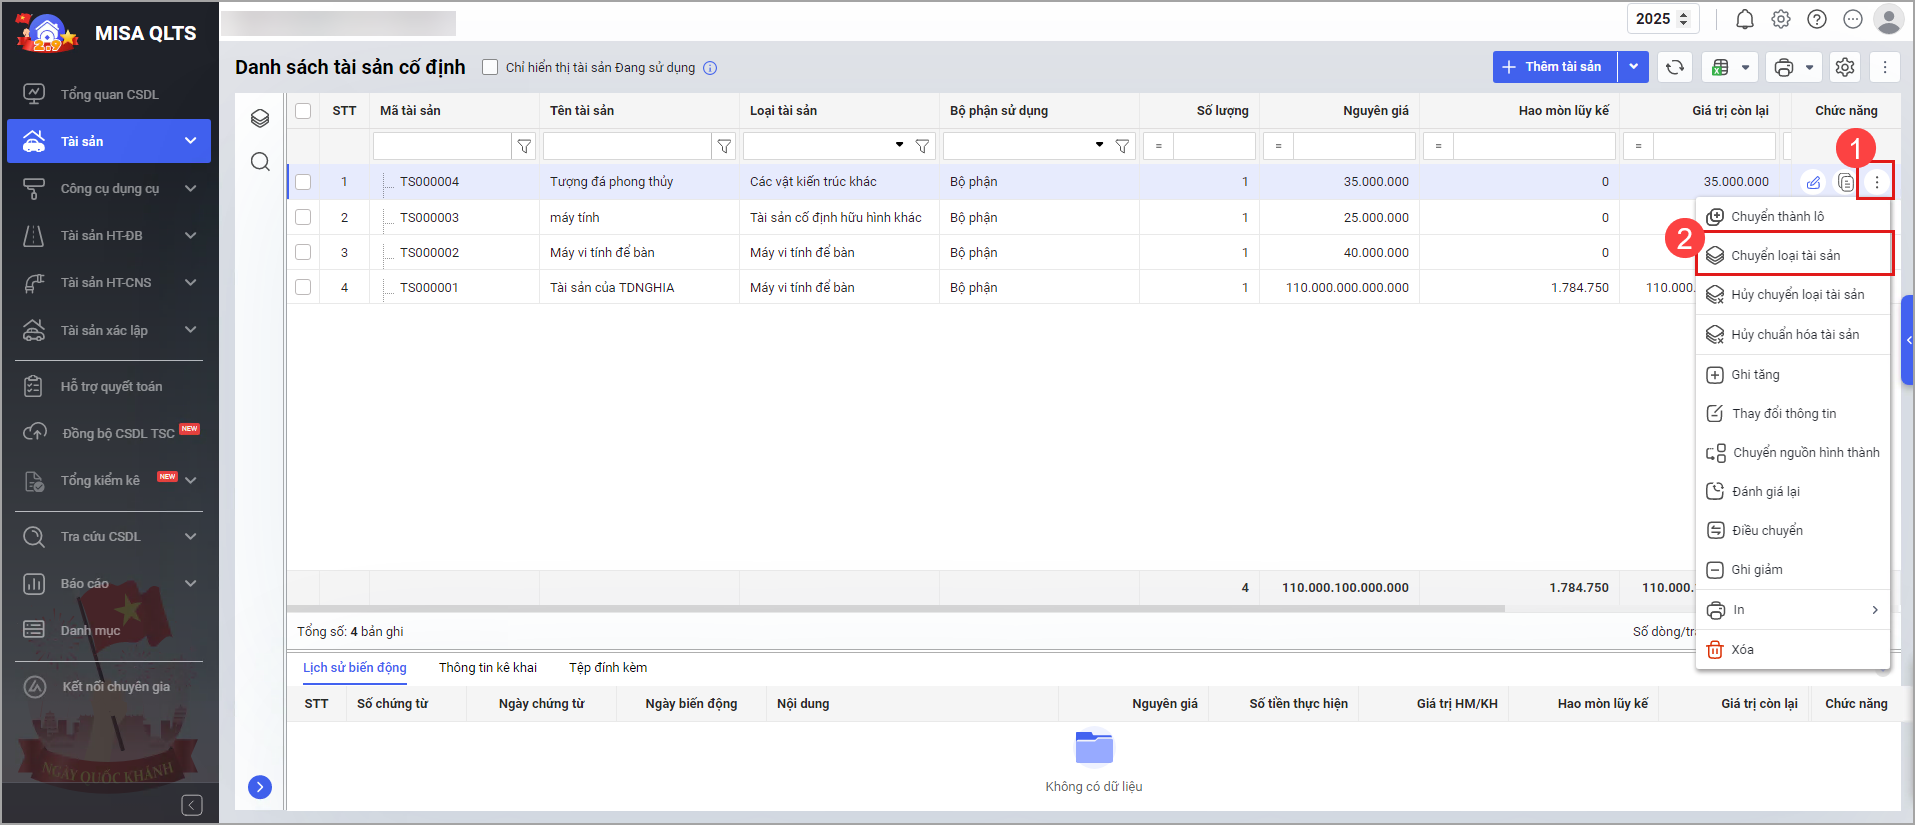
Task: Tick the select-all checkbox in table header
Action: point(303,111)
